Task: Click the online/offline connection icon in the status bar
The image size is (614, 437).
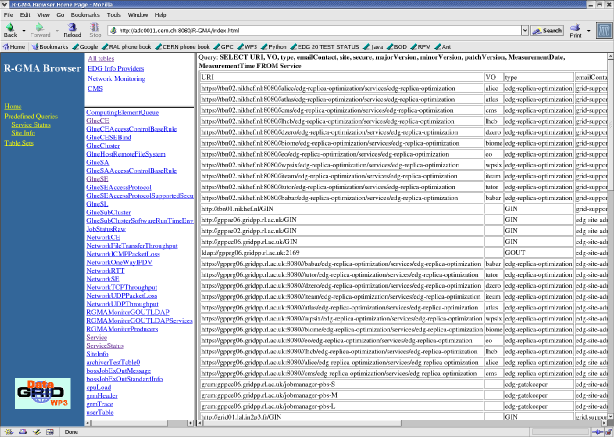Action: click(x=597, y=432)
